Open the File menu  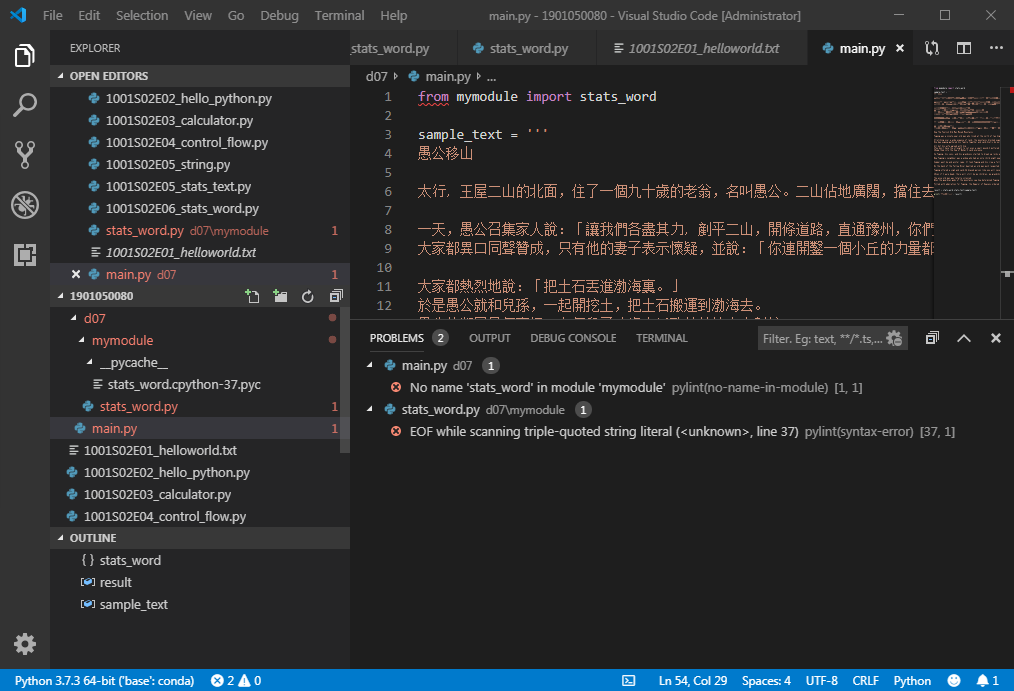[x=52, y=15]
